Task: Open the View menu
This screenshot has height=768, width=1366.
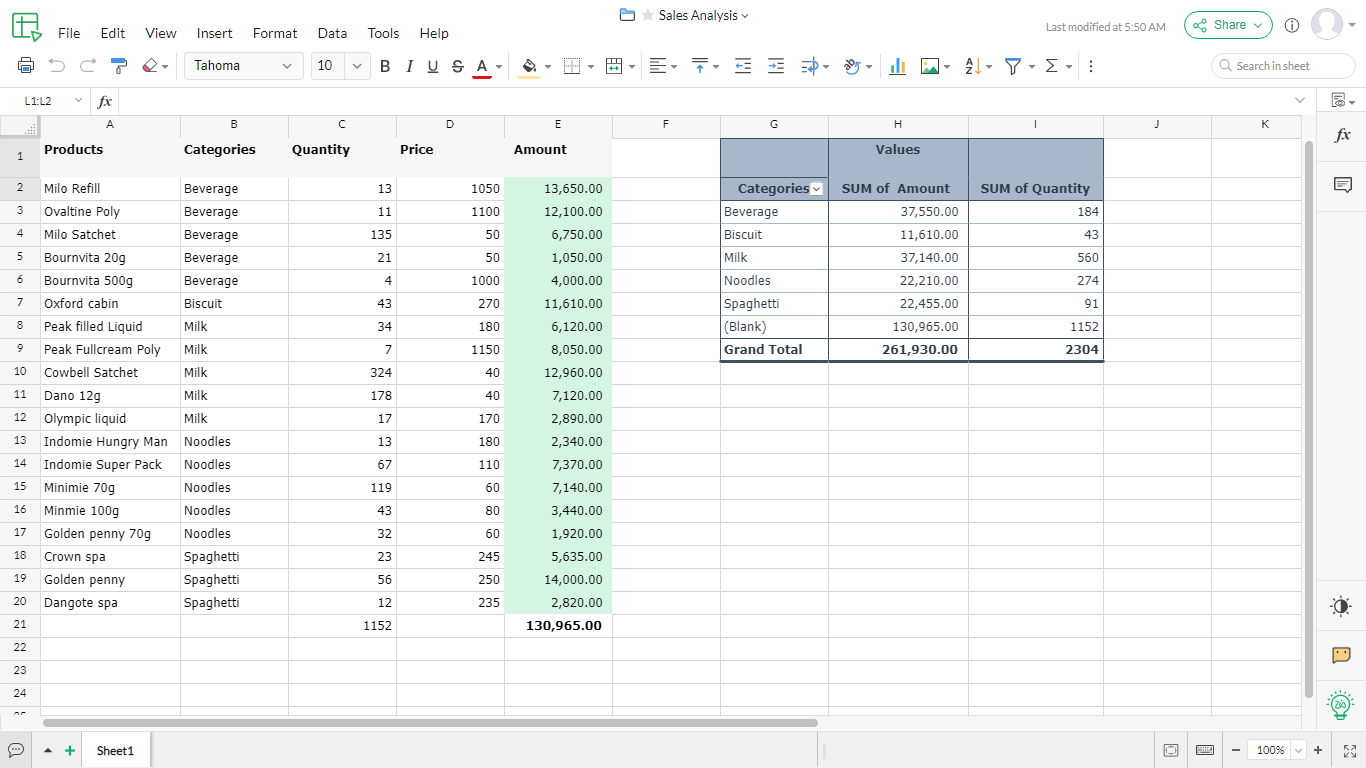Action: [161, 33]
